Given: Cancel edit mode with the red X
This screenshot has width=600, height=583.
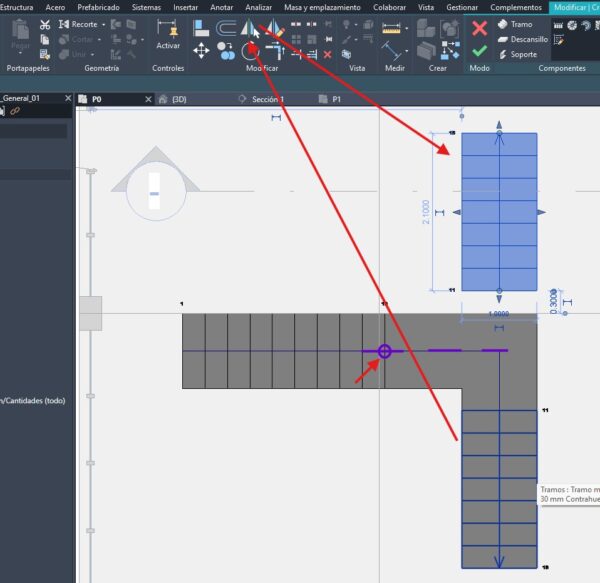Looking at the screenshot, I should (x=479, y=28).
